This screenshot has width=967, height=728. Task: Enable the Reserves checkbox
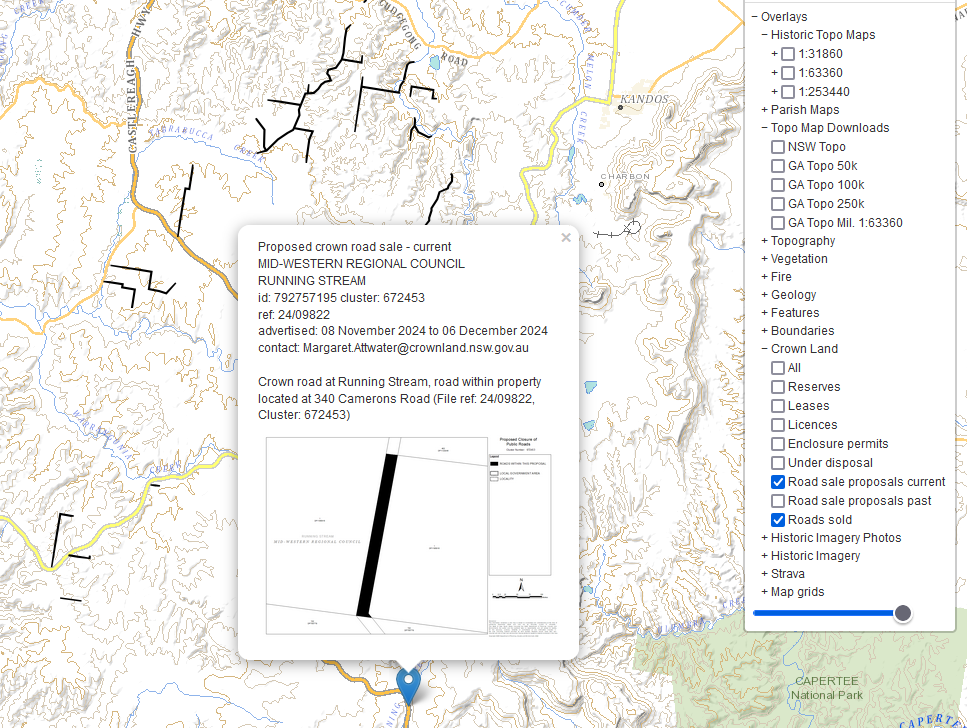[x=778, y=387]
